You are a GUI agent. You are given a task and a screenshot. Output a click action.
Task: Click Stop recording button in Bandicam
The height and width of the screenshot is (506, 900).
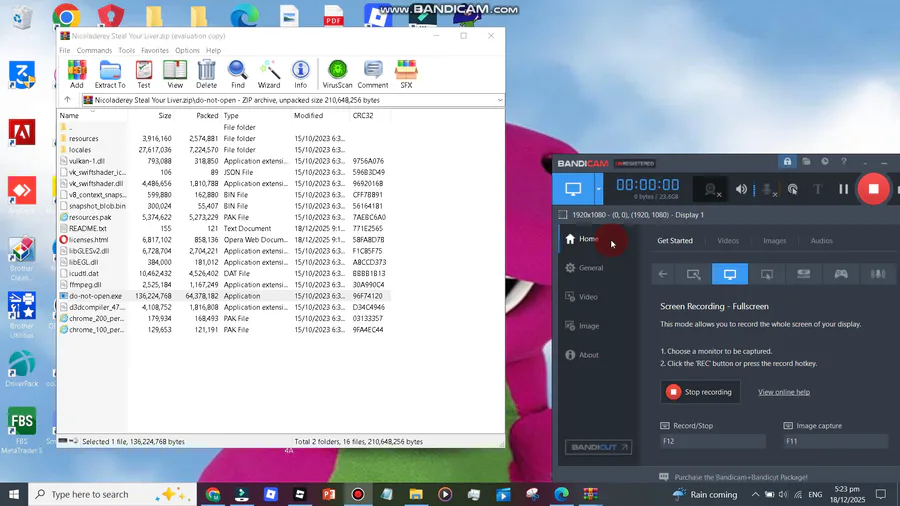coord(700,392)
